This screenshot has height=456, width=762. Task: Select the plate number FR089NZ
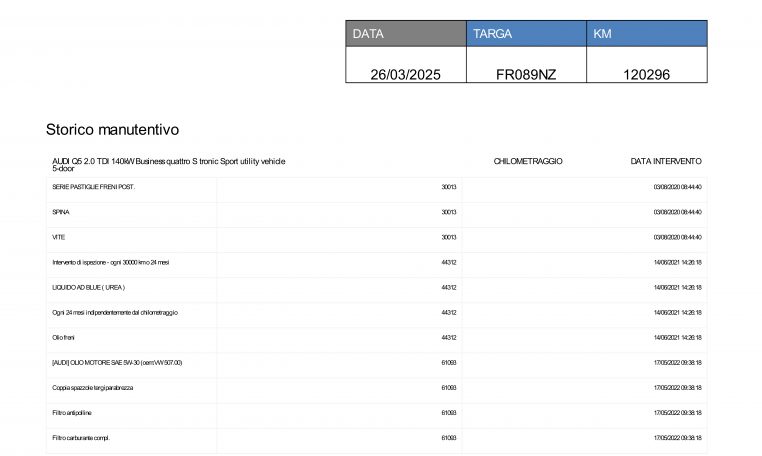pyautogui.click(x=525, y=74)
